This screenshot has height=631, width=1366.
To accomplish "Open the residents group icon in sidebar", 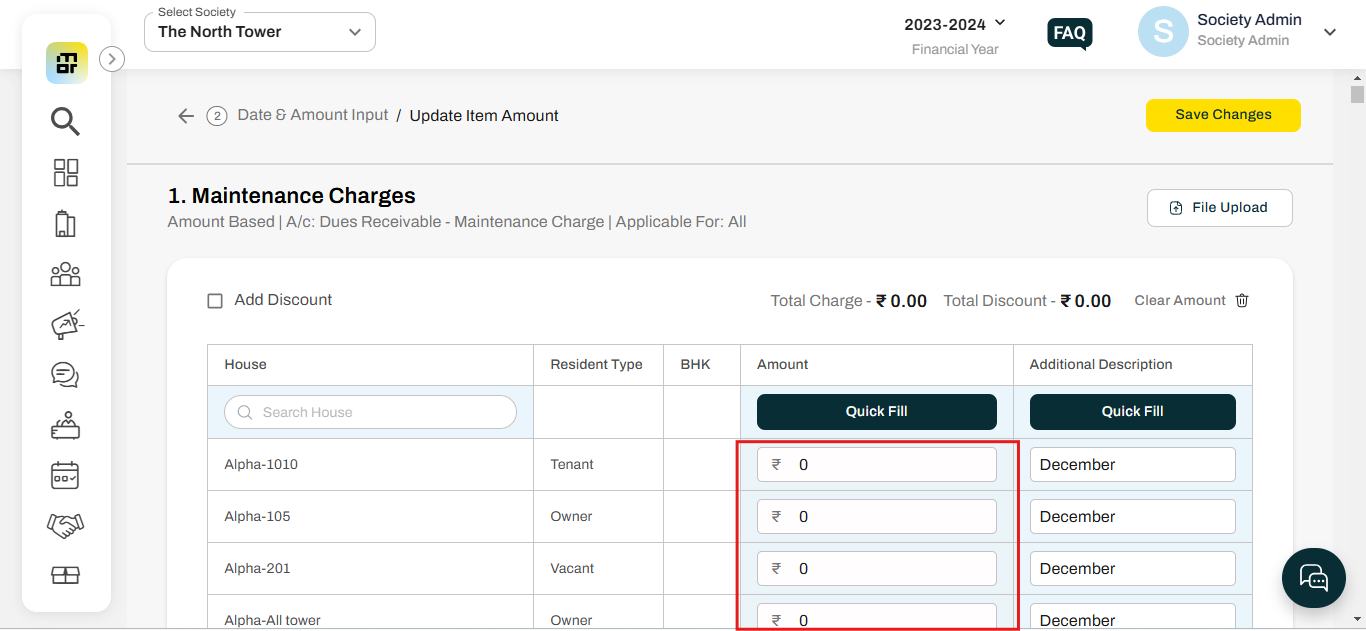I will coord(65,274).
